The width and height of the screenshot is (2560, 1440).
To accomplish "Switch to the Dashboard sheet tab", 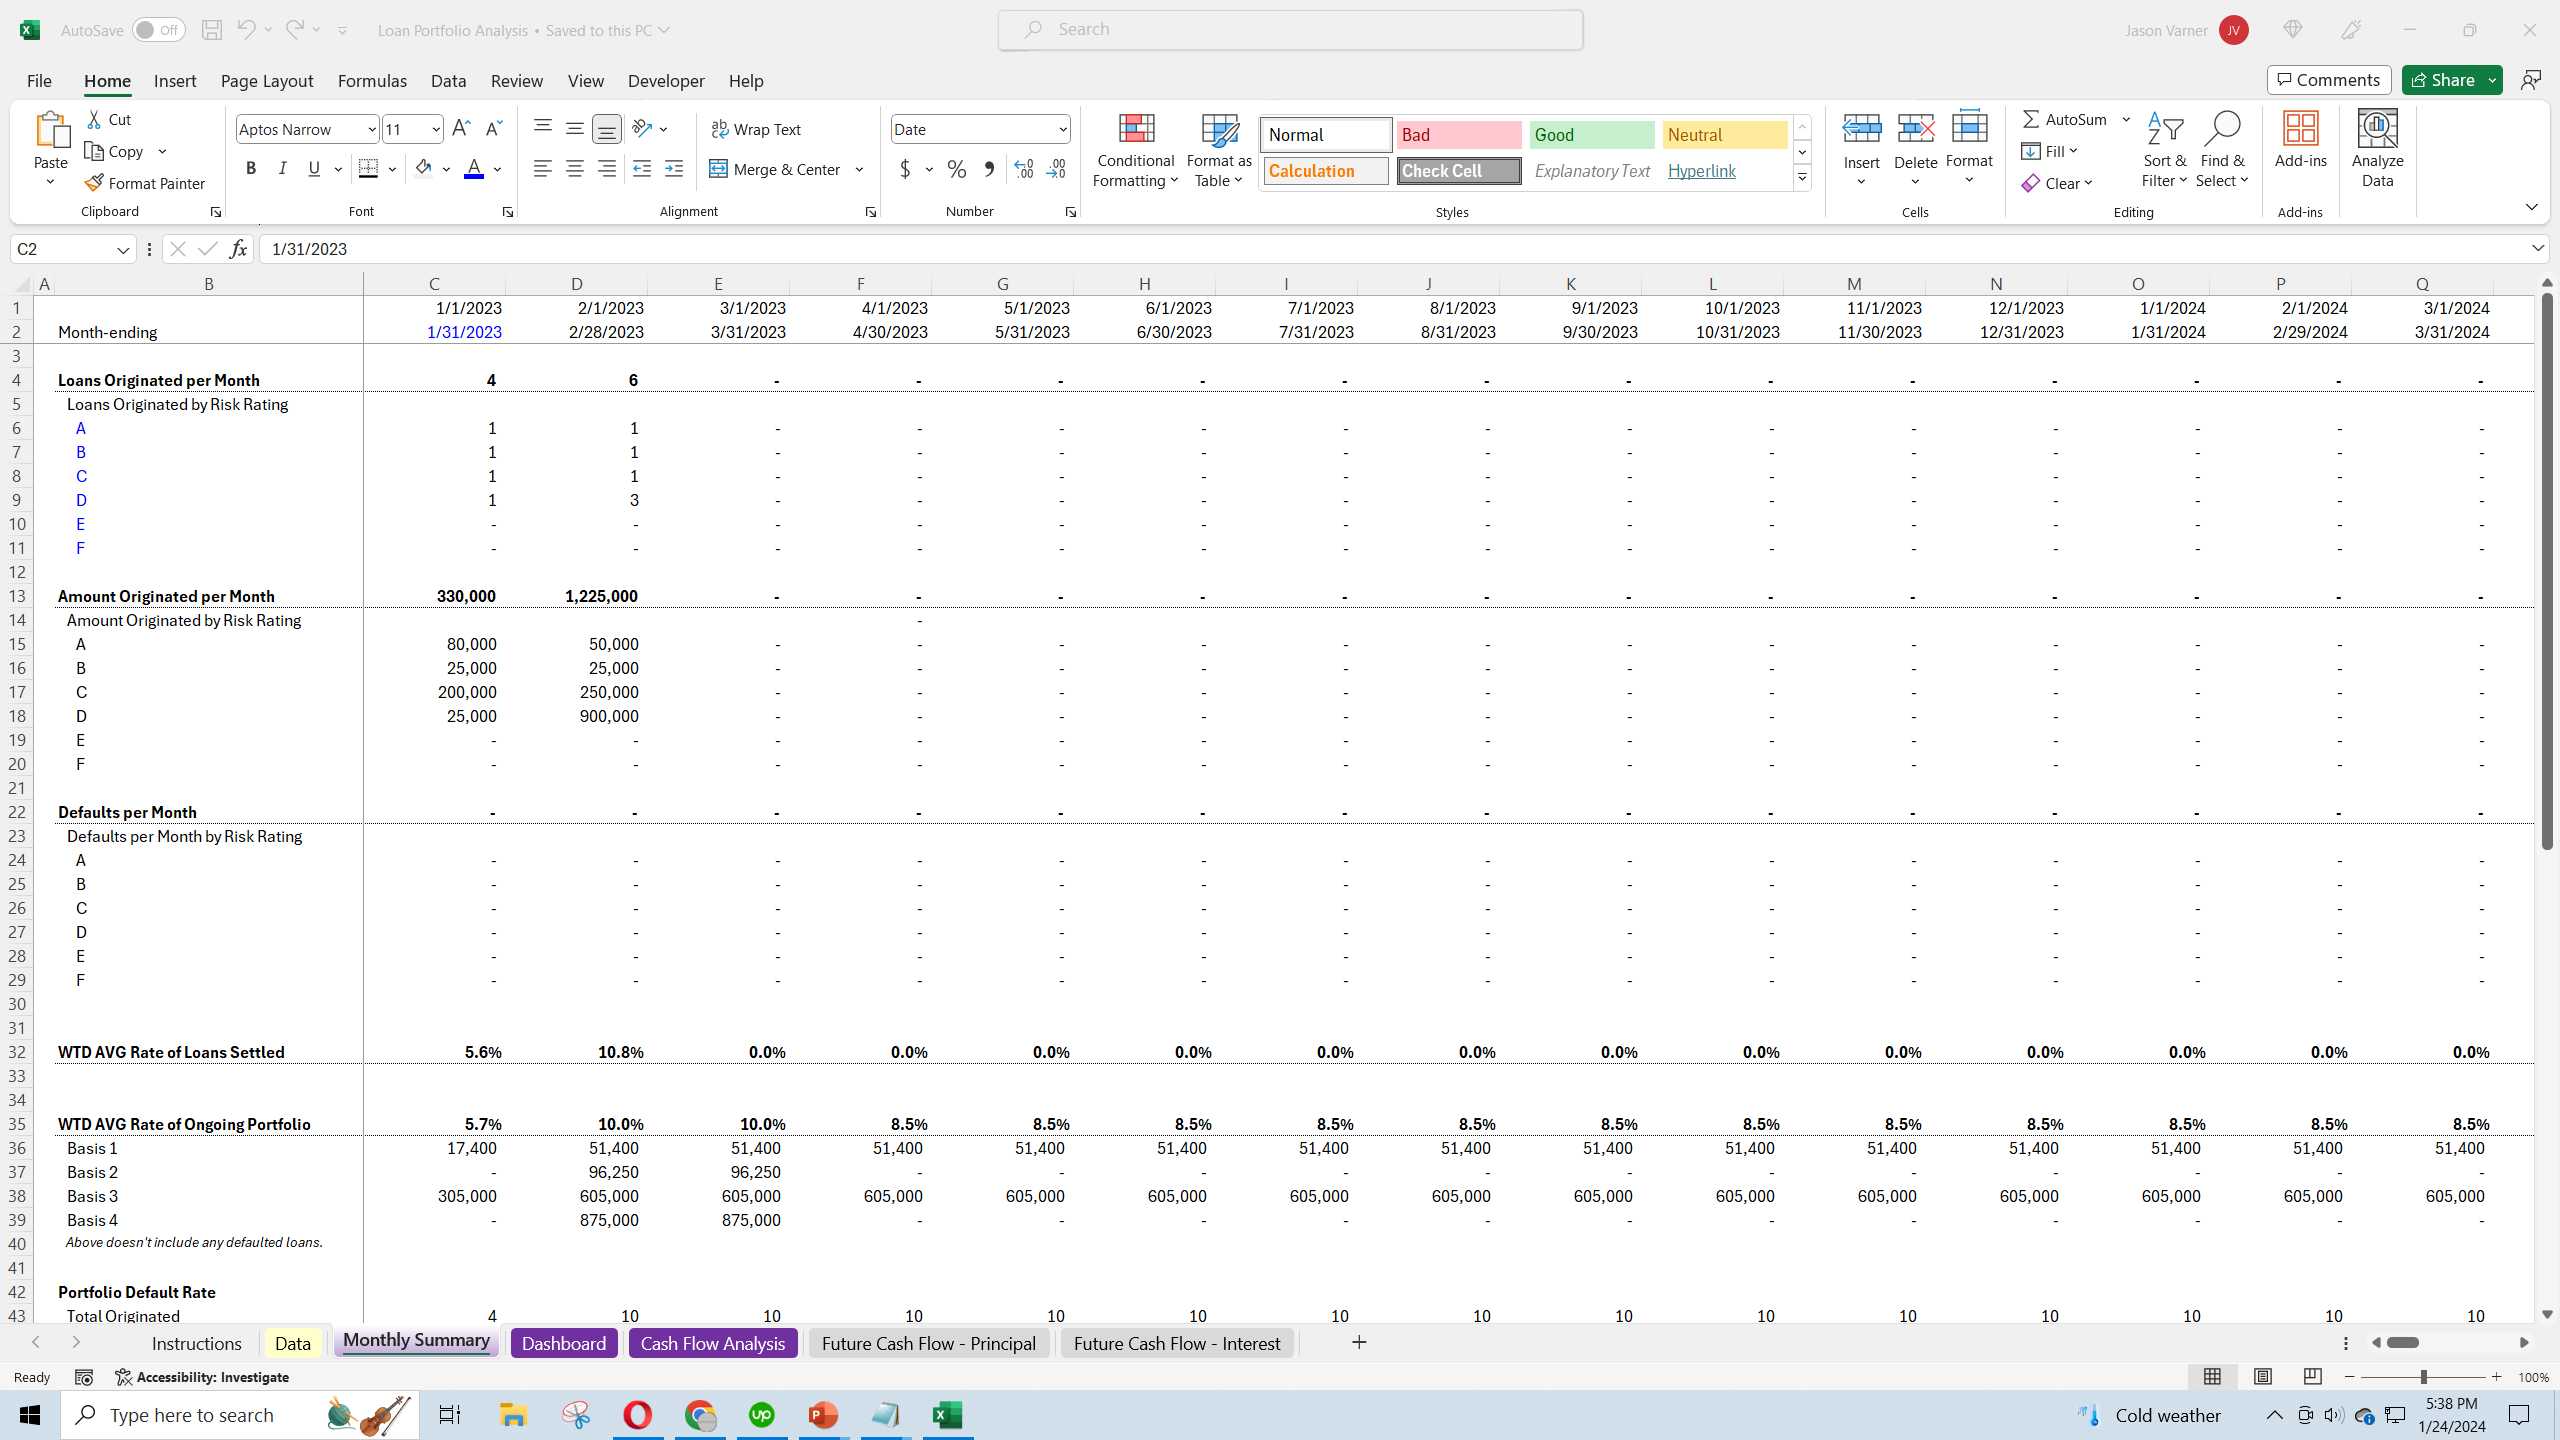I will click(564, 1343).
